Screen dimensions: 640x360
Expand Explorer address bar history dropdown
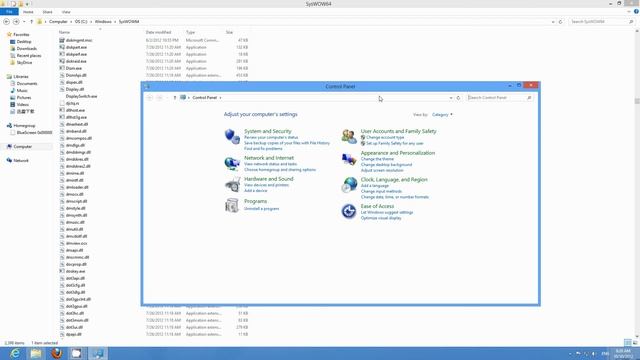(x=553, y=22)
